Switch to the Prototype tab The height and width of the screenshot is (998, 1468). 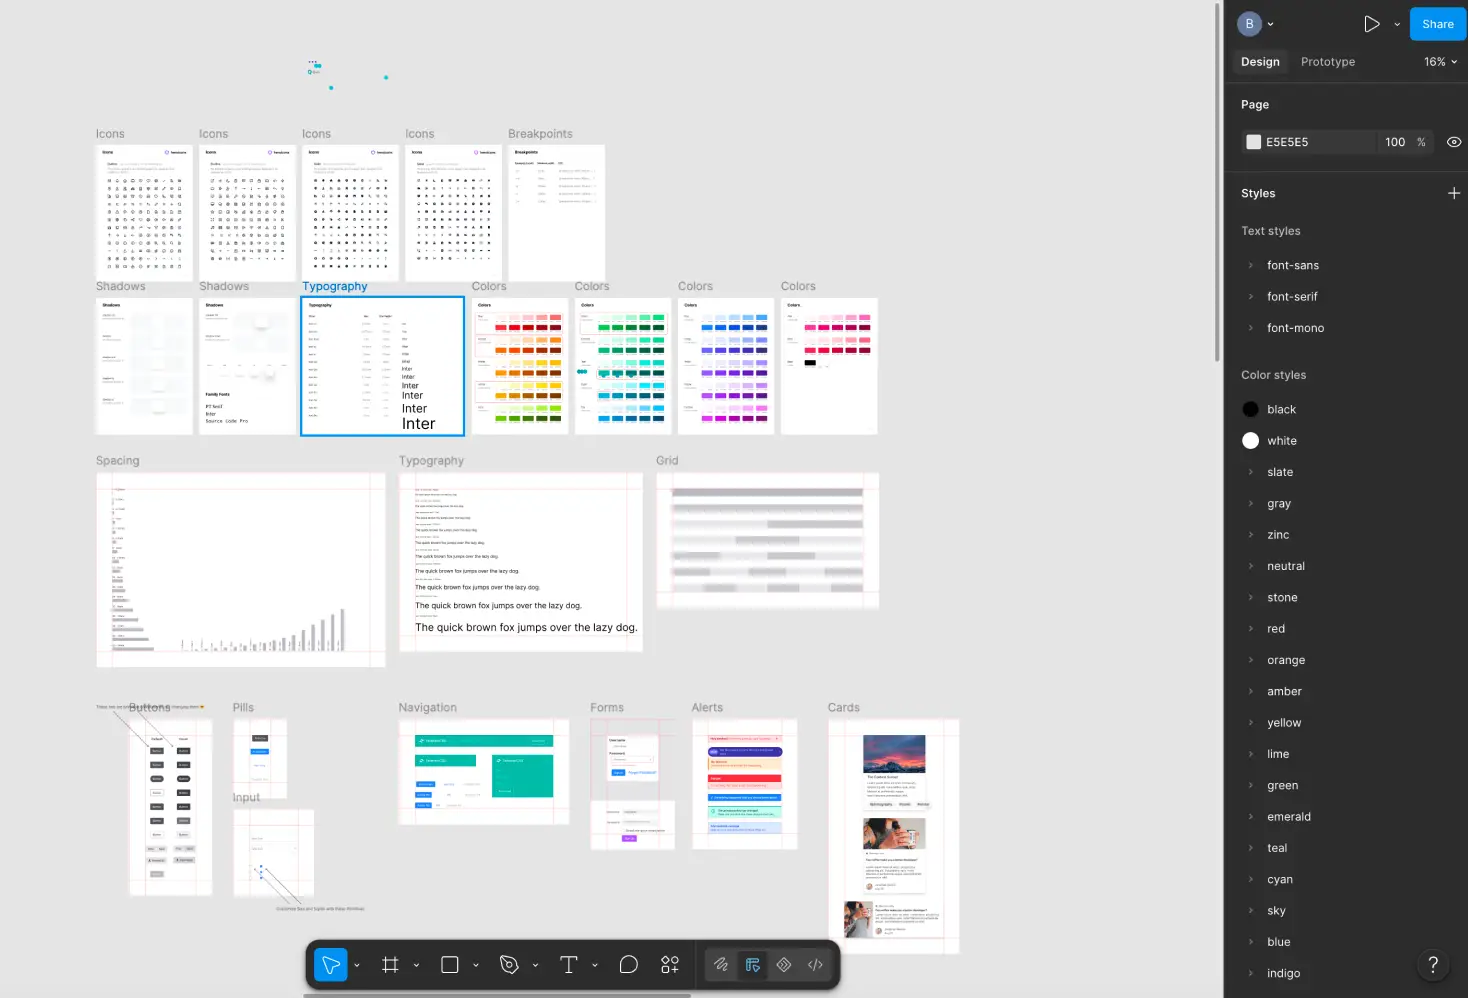click(1328, 62)
